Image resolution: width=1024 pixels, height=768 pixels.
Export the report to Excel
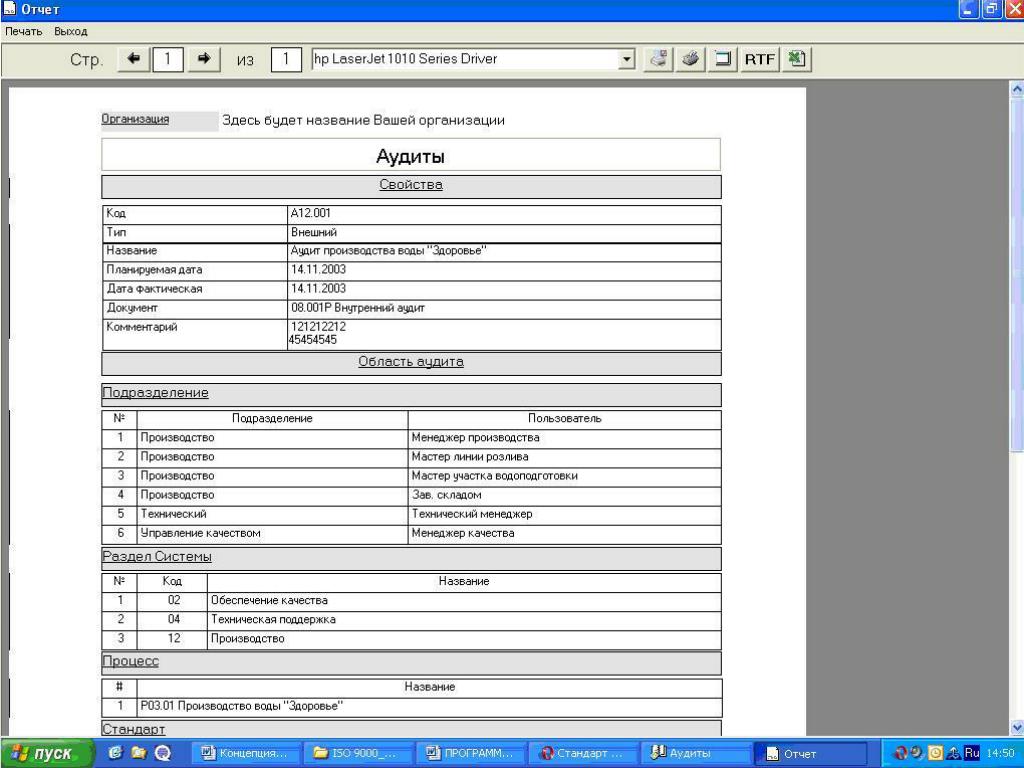(x=796, y=59)
